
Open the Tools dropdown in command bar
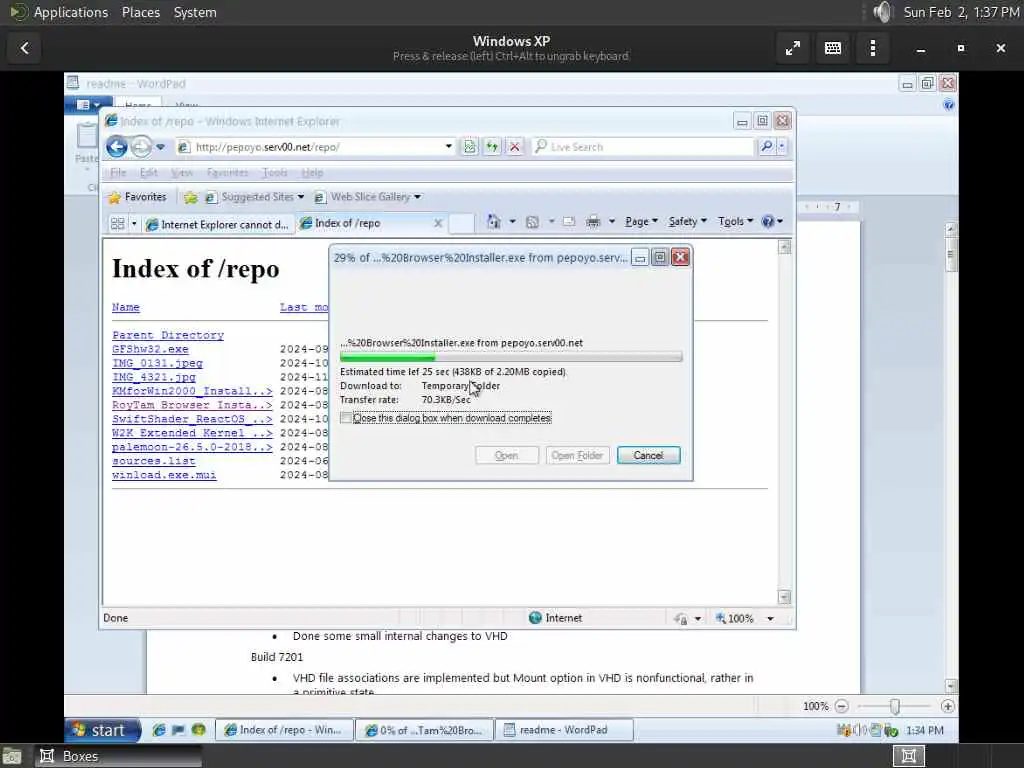736,221
